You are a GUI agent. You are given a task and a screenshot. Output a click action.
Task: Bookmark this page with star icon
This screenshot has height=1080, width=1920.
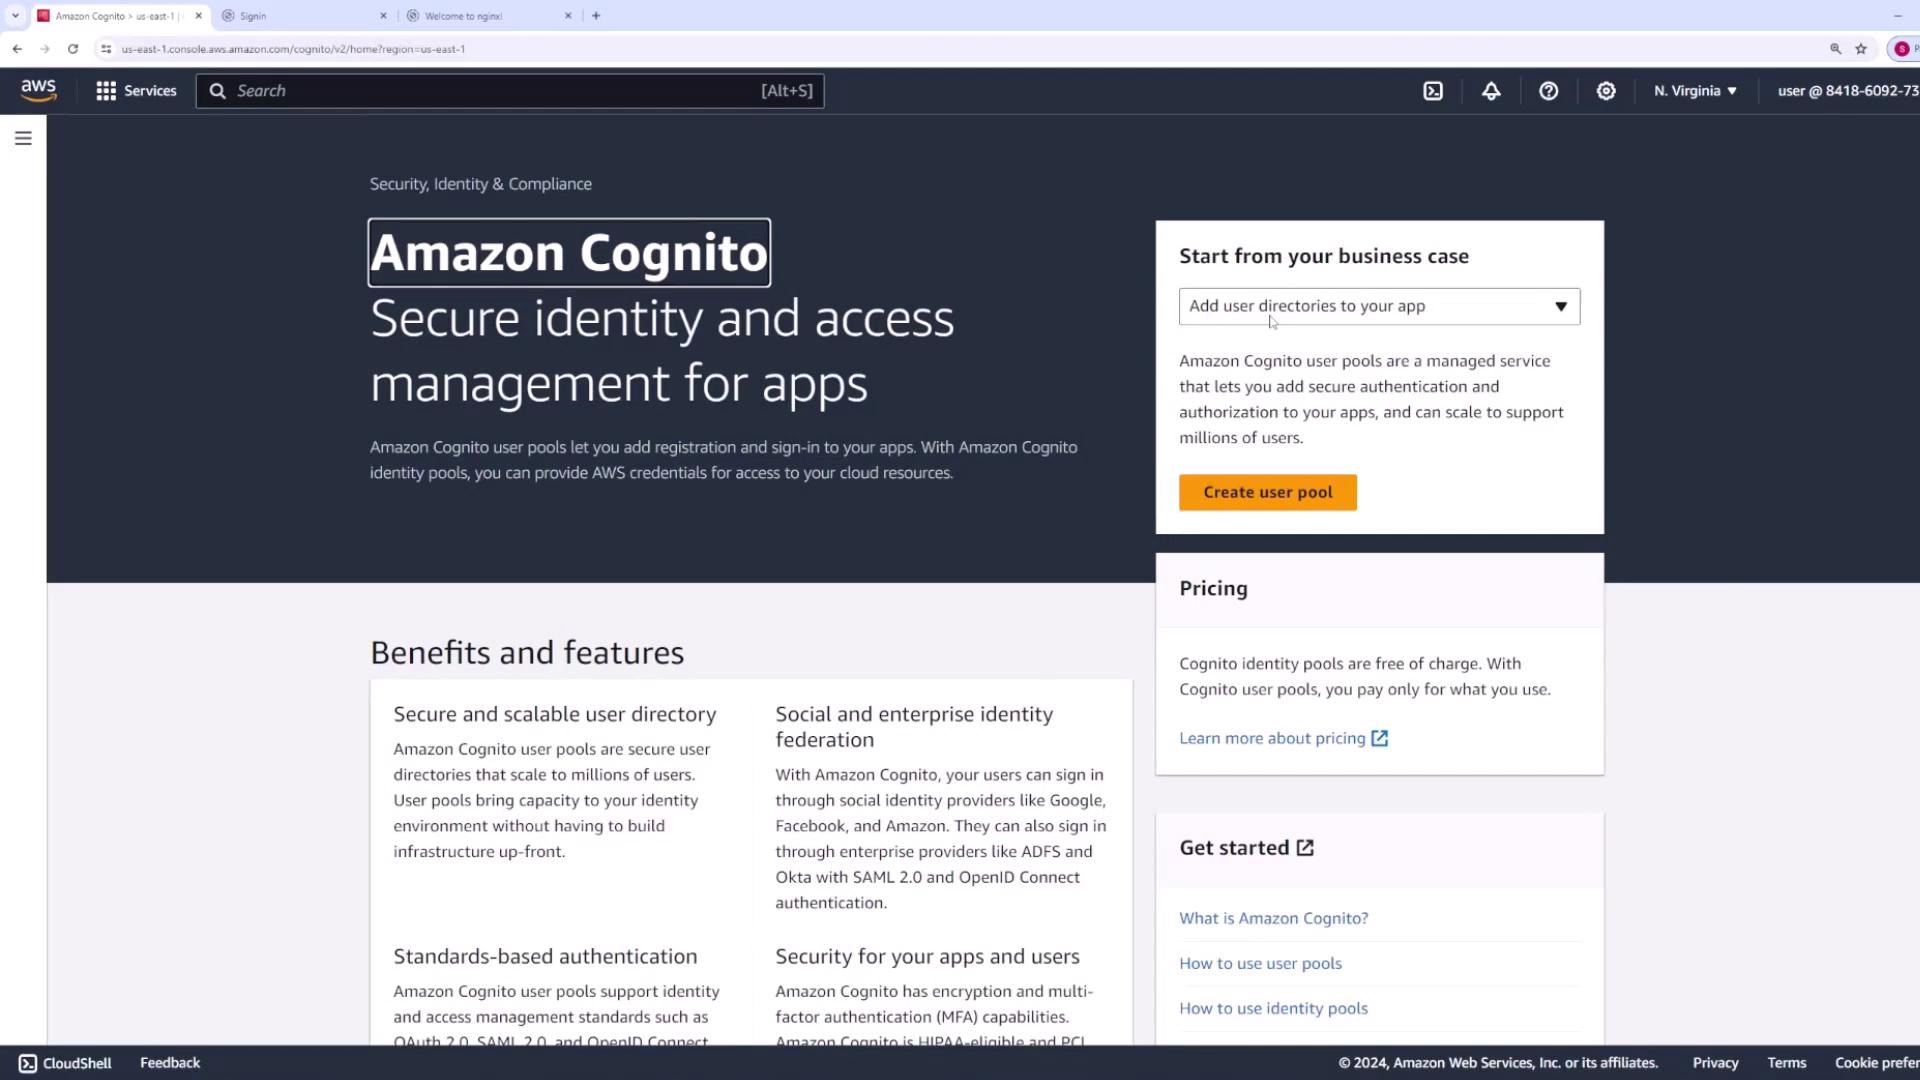[x=1861, y=49]
